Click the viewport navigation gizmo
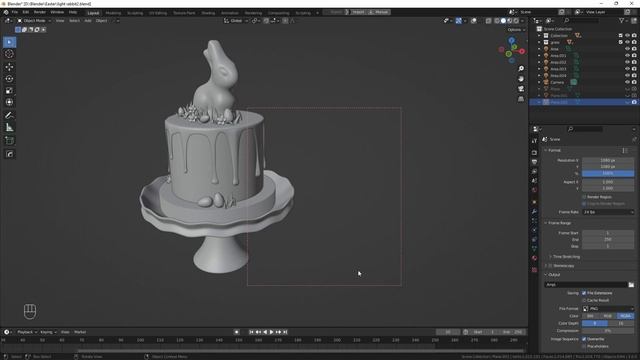The image size is (640, 360). (x=511, y=51)
